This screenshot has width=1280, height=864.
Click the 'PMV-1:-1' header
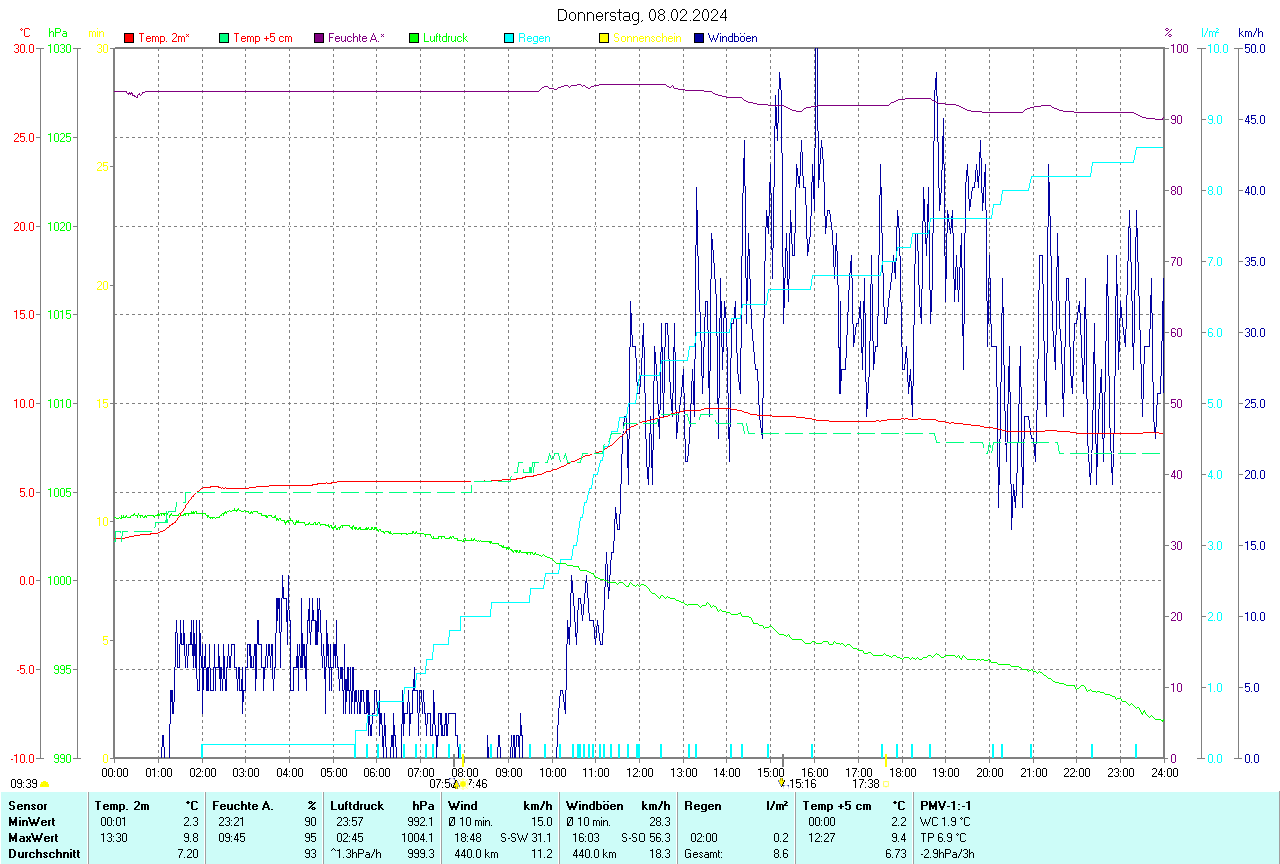pos(946,806)
